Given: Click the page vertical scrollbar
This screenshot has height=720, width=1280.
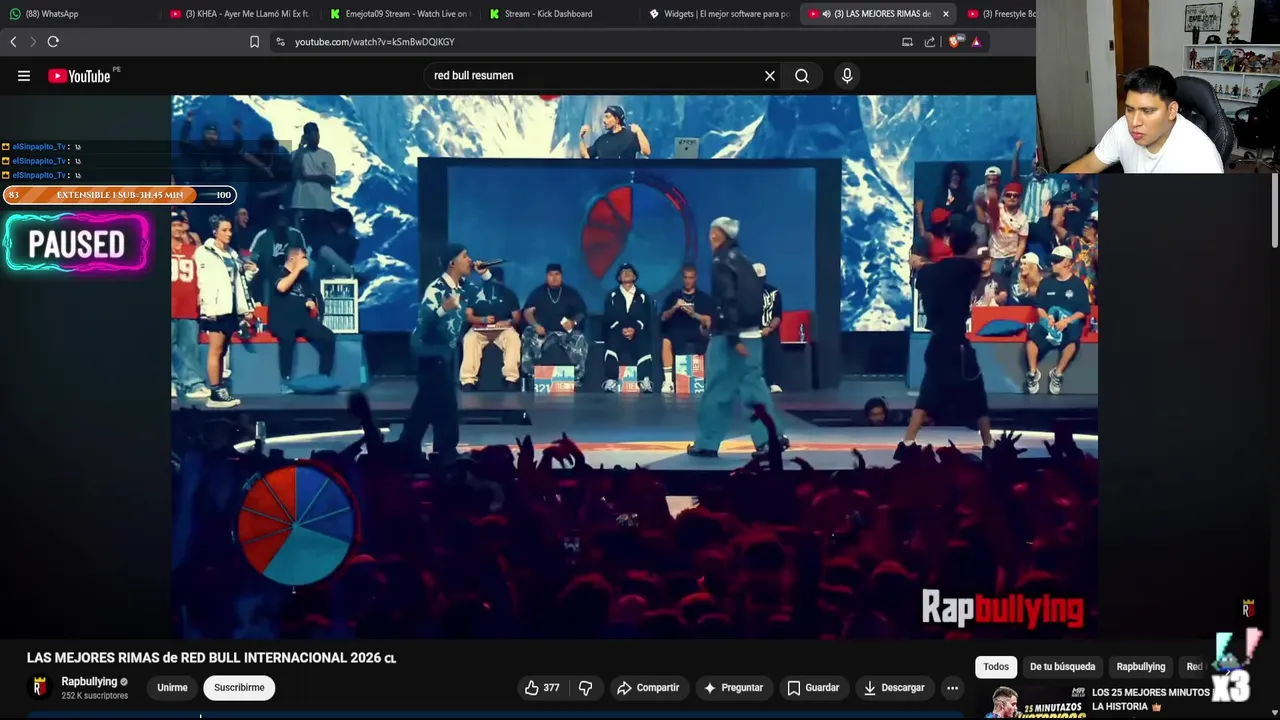Looking at the screenshot, I should pos(1274,210).
